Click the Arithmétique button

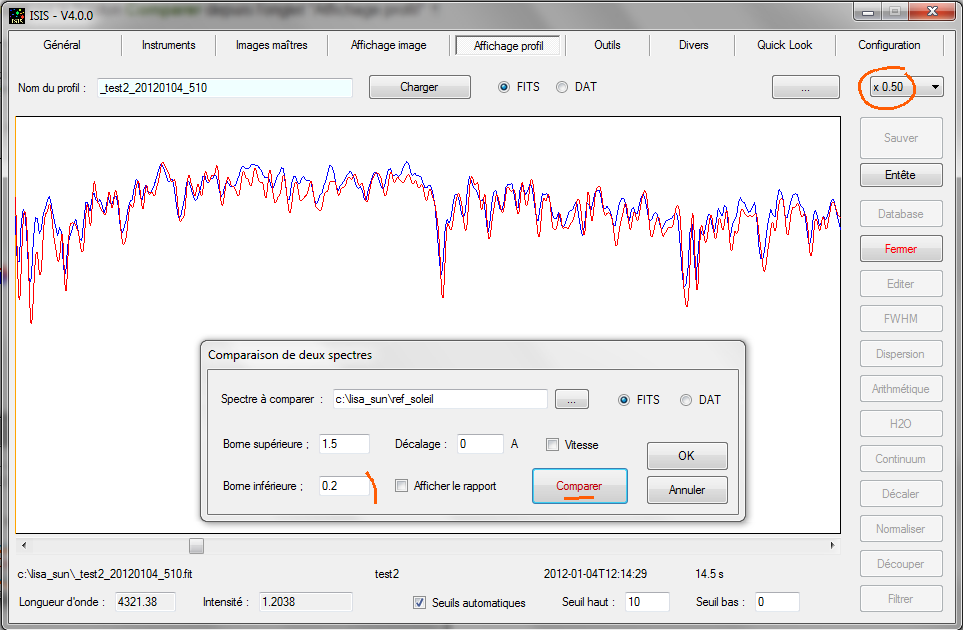(901, 389)
